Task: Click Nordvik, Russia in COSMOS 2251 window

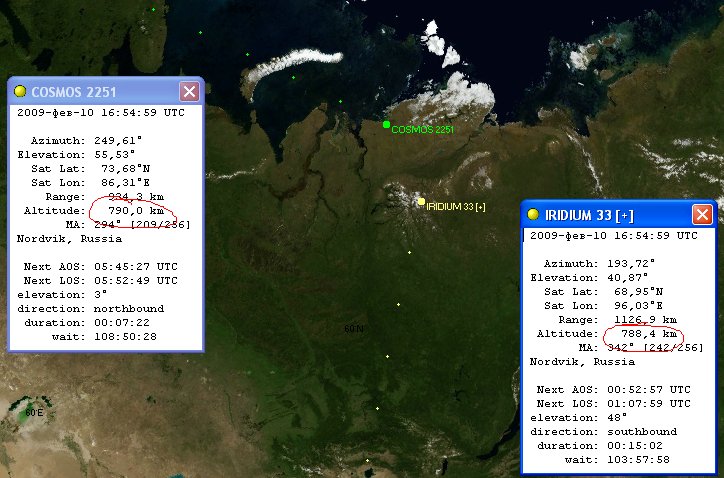Action: [x=69, y=239]
